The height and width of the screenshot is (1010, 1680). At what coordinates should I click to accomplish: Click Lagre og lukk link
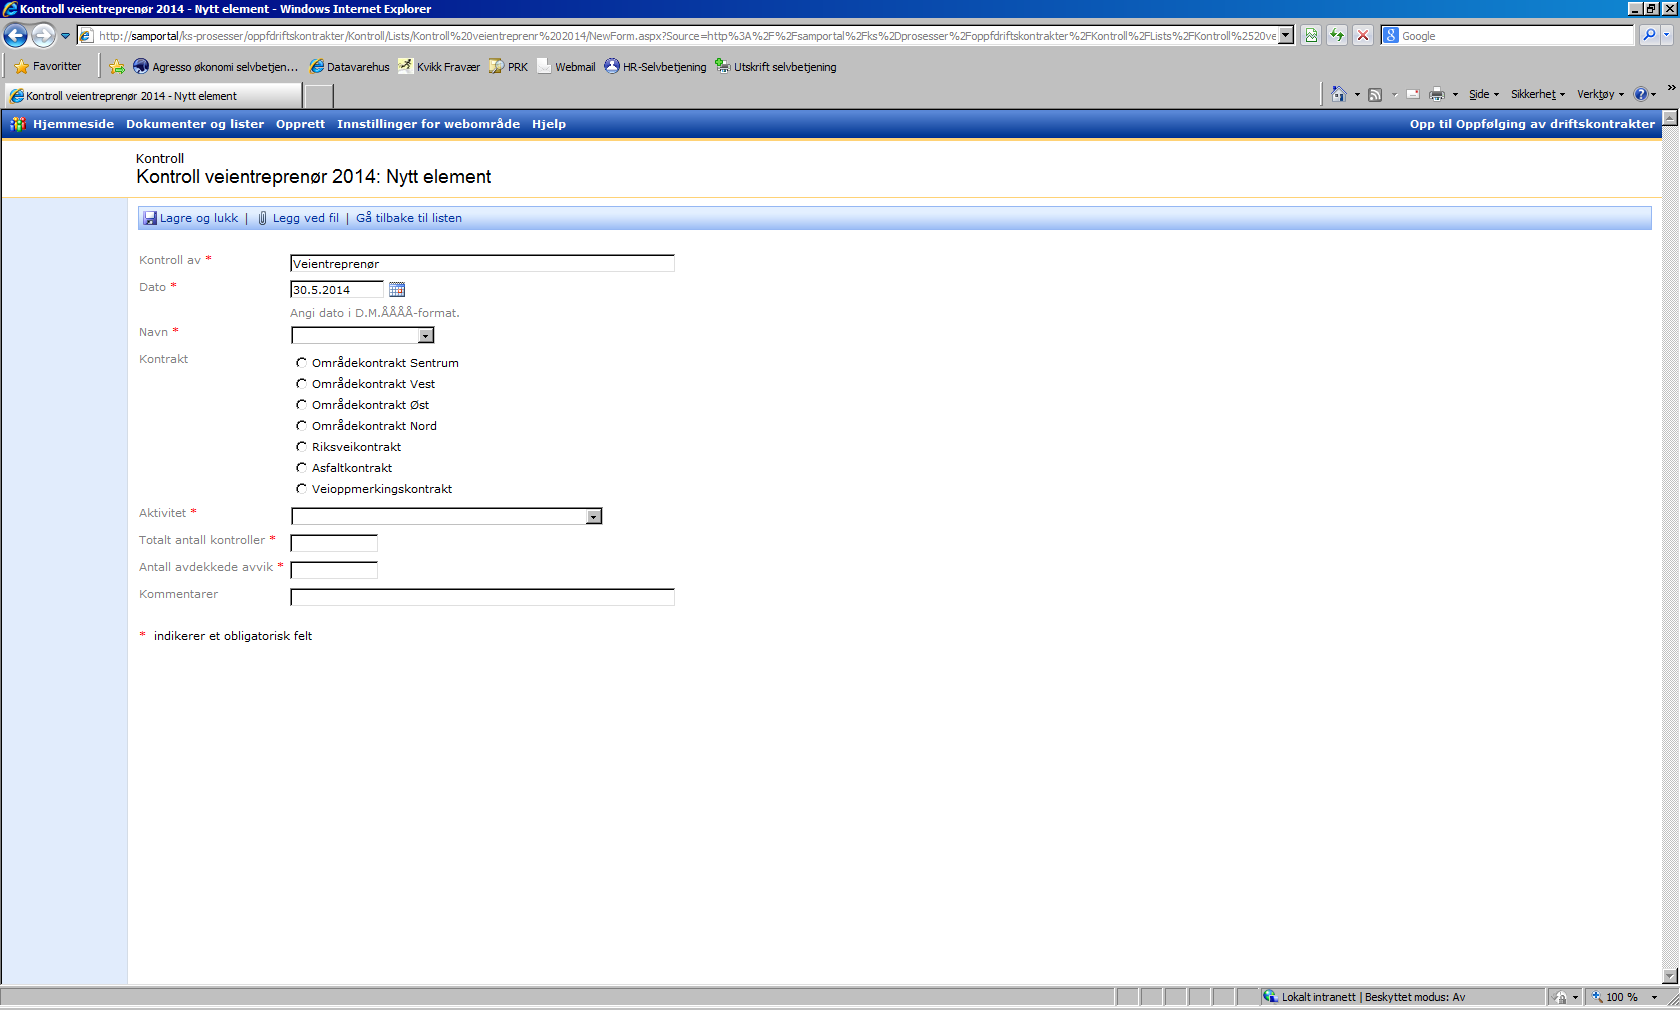(199, 218)
